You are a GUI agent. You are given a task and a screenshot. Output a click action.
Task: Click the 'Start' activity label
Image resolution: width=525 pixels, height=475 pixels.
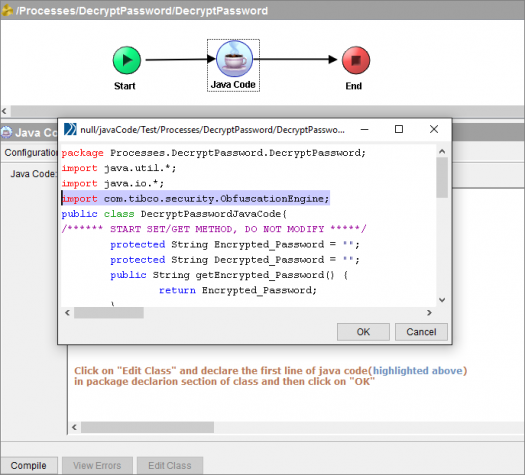(125, 86)
